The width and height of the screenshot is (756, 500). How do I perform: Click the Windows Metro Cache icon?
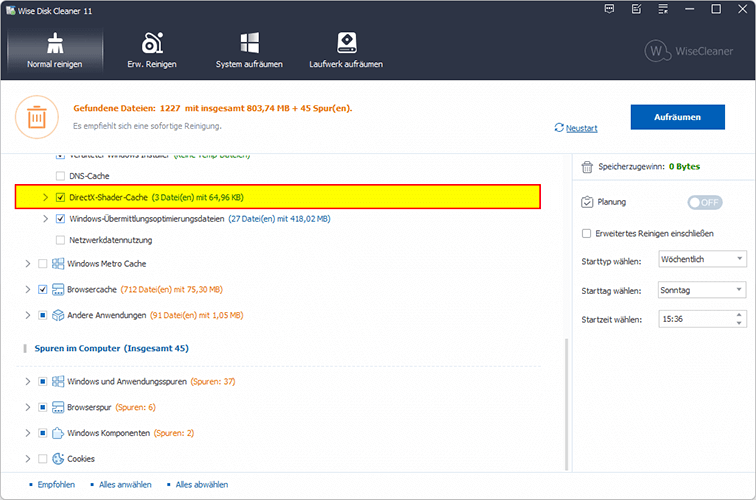(x=58, y=264)
